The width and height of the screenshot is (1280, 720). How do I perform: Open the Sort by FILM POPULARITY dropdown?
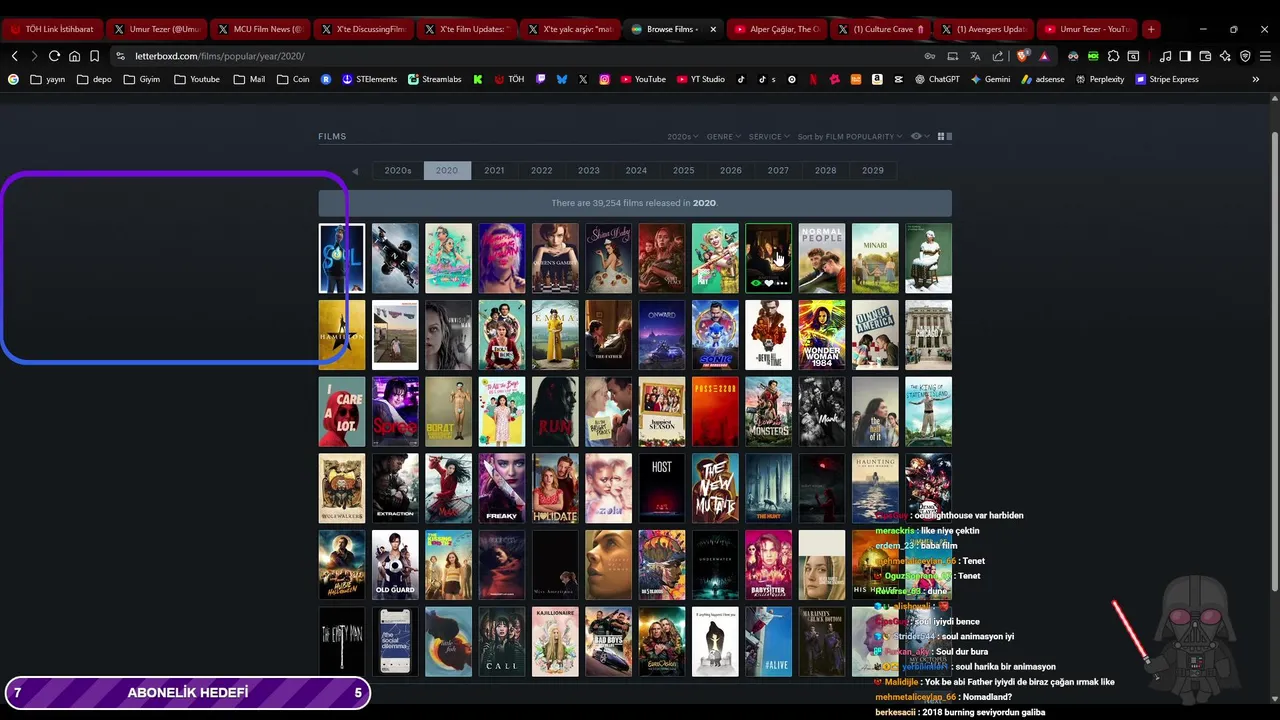(x=850, y=136)
